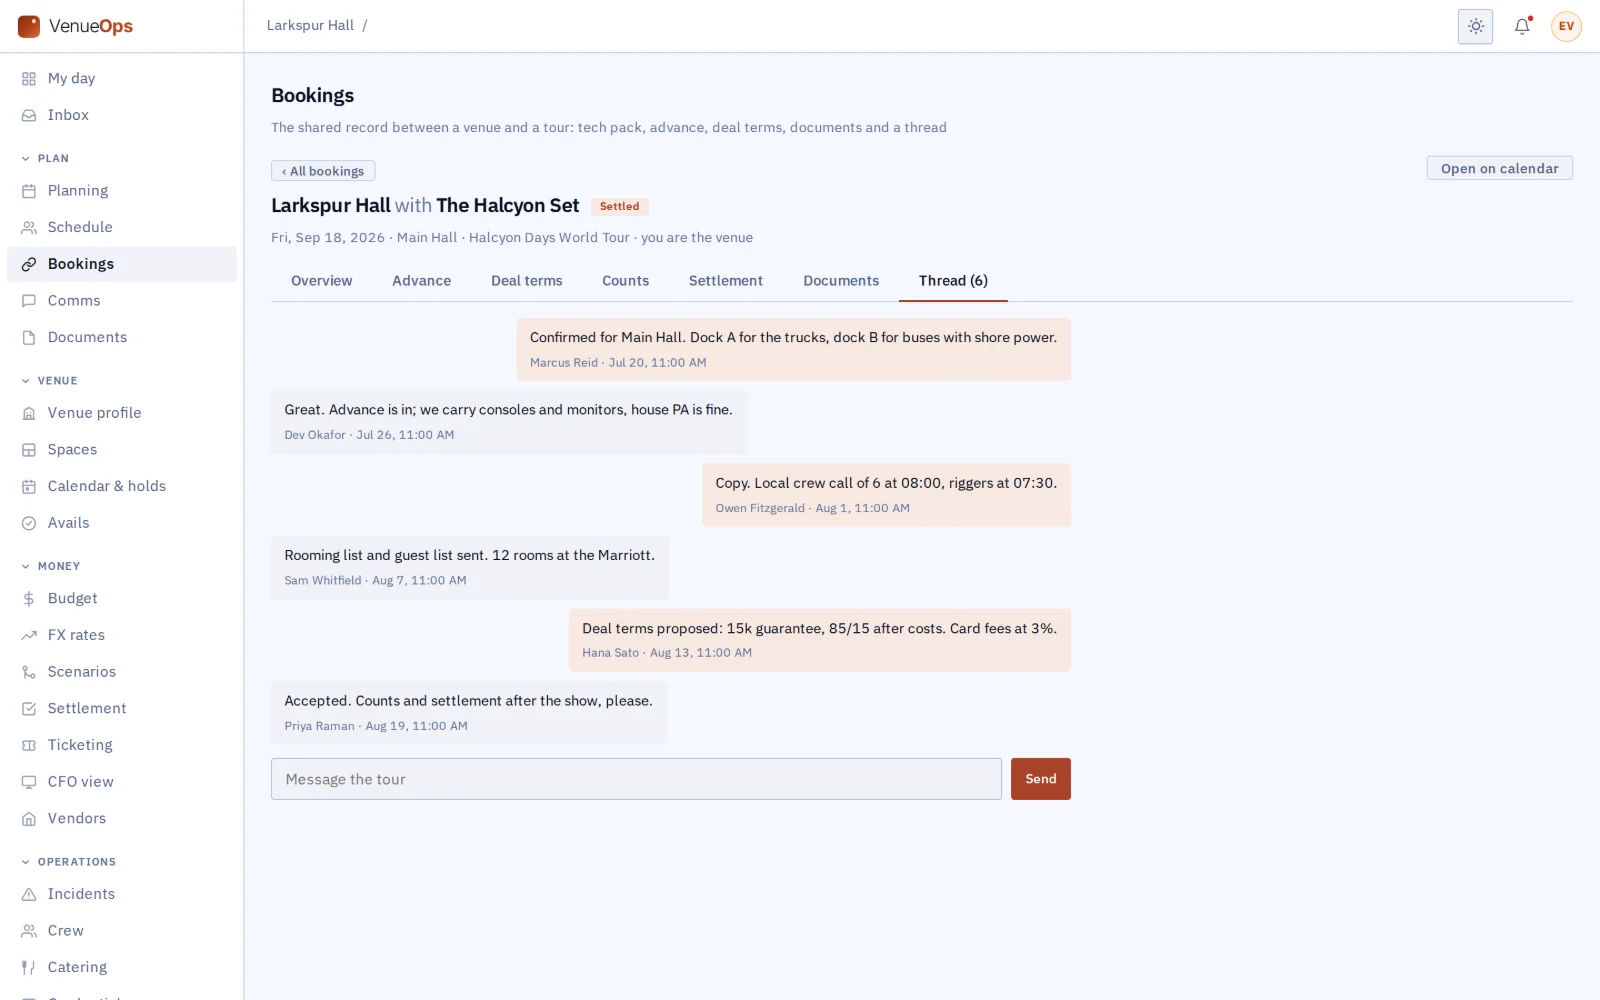Send the message to the tour
The width and height of the screenshot is (1600, 1000).
click(x=1040, y=779)
